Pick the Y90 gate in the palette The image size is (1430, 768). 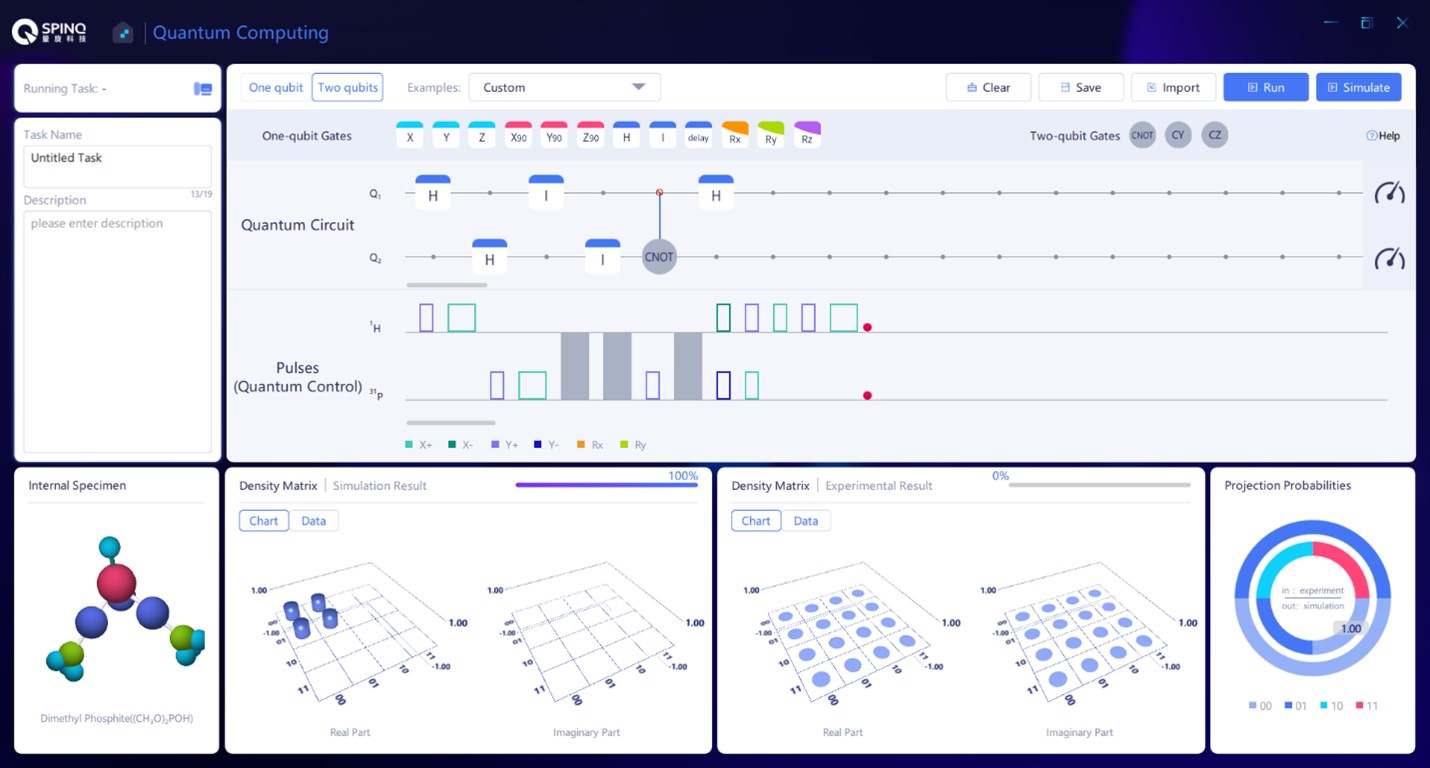554,135
